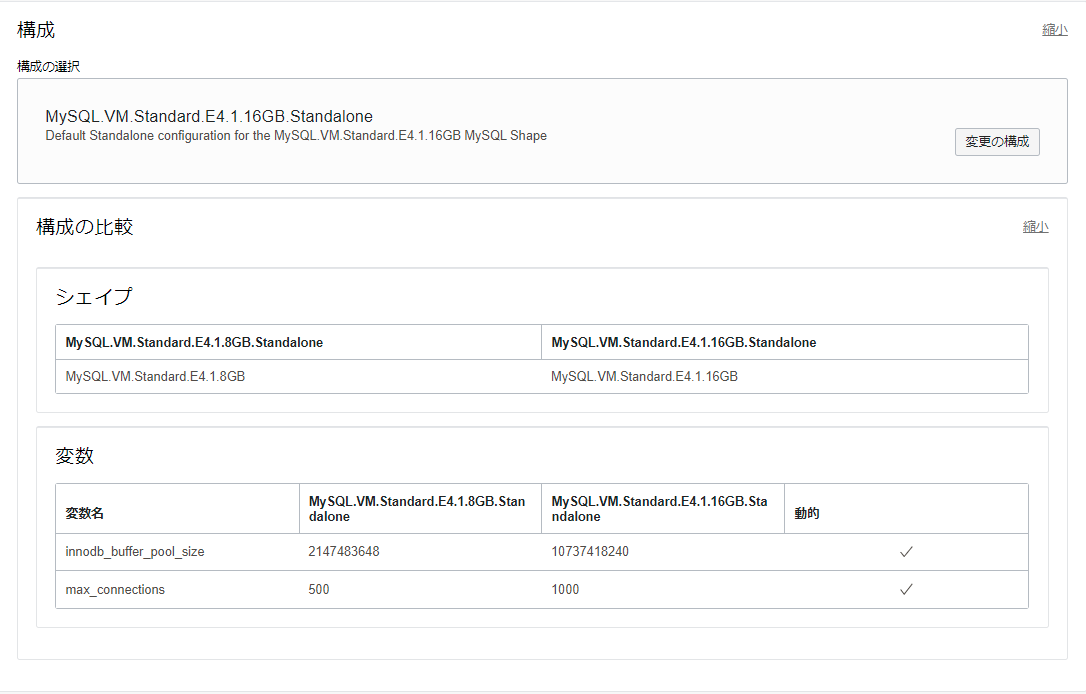Select the value 10737418240
The width and height of the screenshot is (1086, 694).
pyautogui.click(x=590, y=552)
